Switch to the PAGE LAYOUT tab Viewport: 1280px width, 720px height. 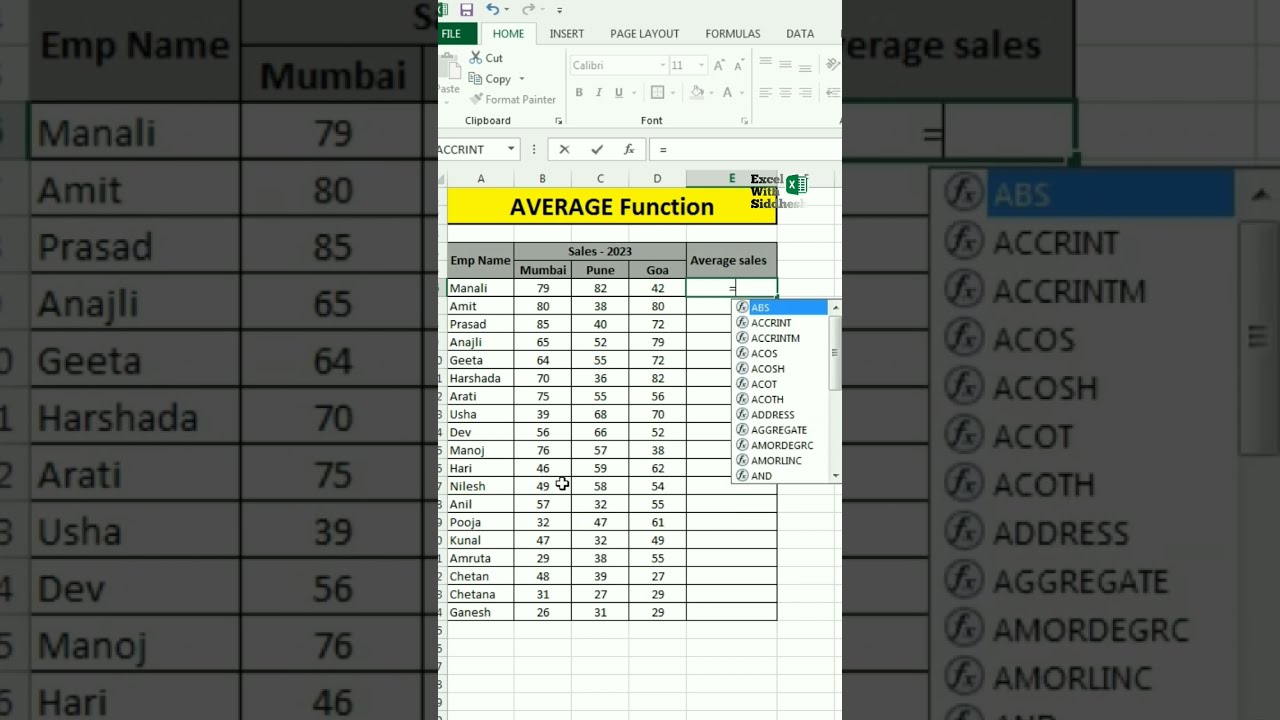(645, 34)
